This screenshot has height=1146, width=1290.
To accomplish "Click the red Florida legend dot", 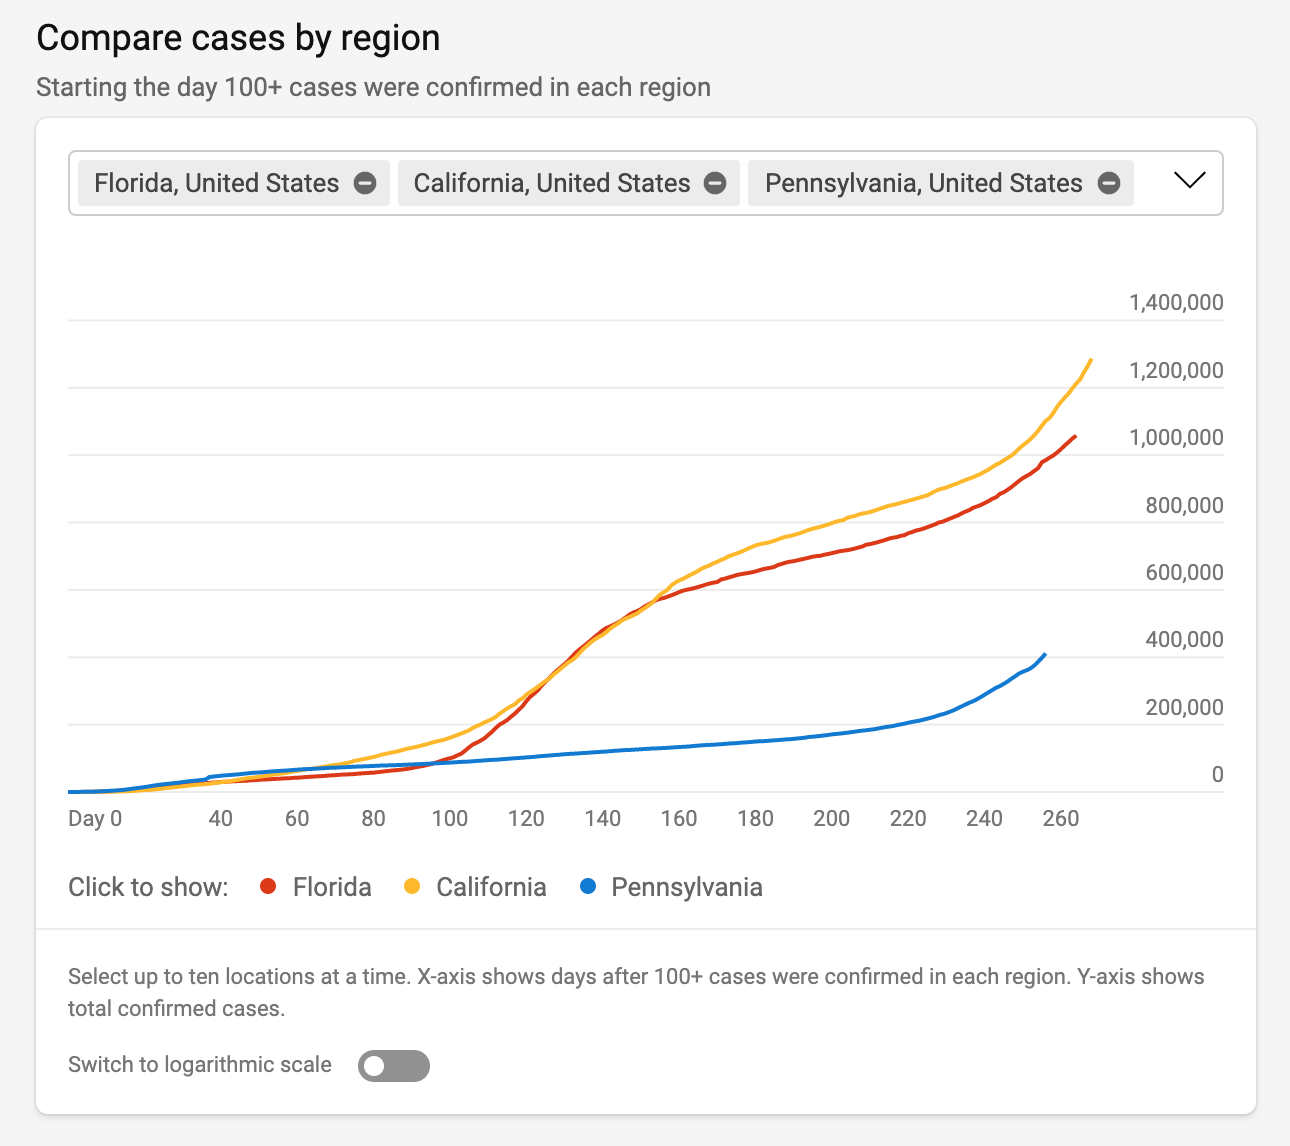I will [x=268, y=887].
